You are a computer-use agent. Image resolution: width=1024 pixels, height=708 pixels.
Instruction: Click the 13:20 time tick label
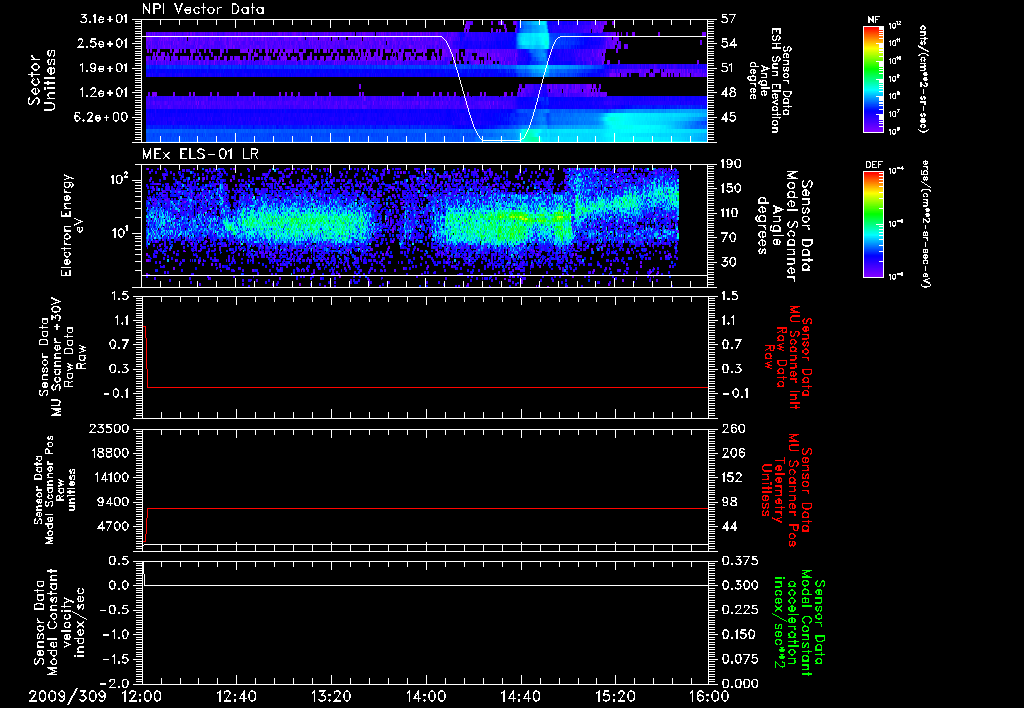331,696
